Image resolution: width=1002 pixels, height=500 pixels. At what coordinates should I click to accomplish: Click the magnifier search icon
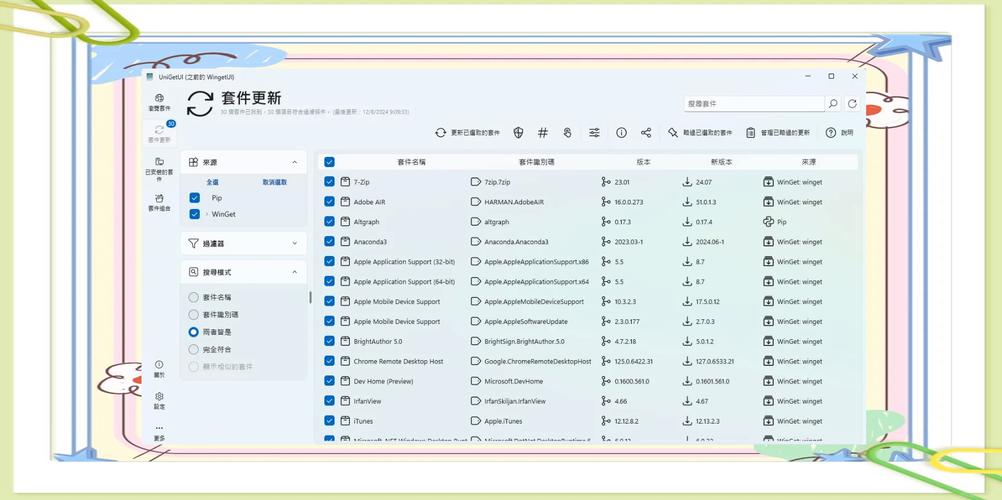833,104
